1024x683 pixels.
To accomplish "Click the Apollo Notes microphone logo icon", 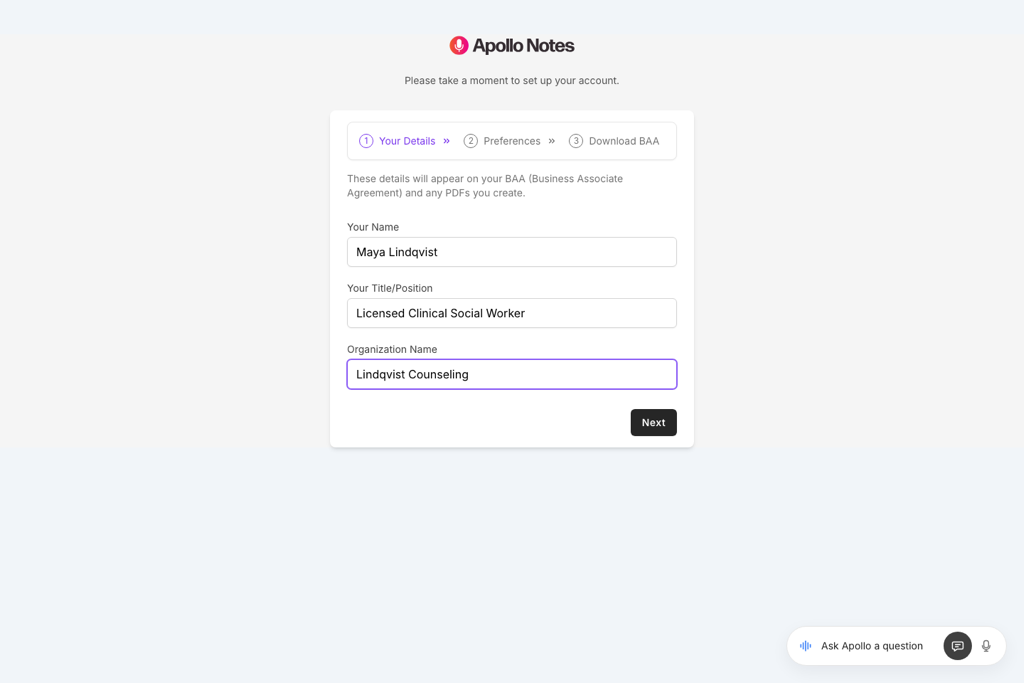I will (459, 46).
